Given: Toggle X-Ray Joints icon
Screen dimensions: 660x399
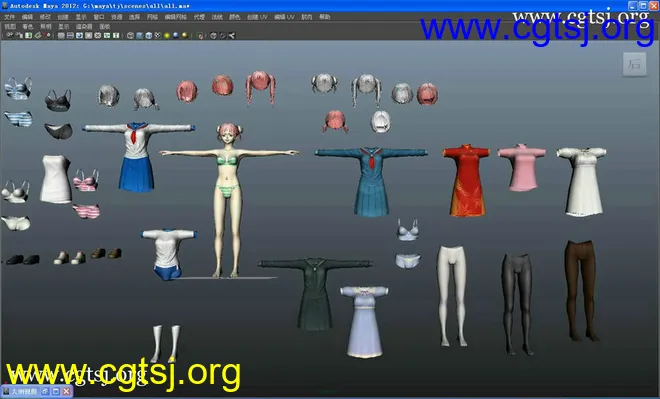Looking at the screenshot, I should tap(232, 35).
